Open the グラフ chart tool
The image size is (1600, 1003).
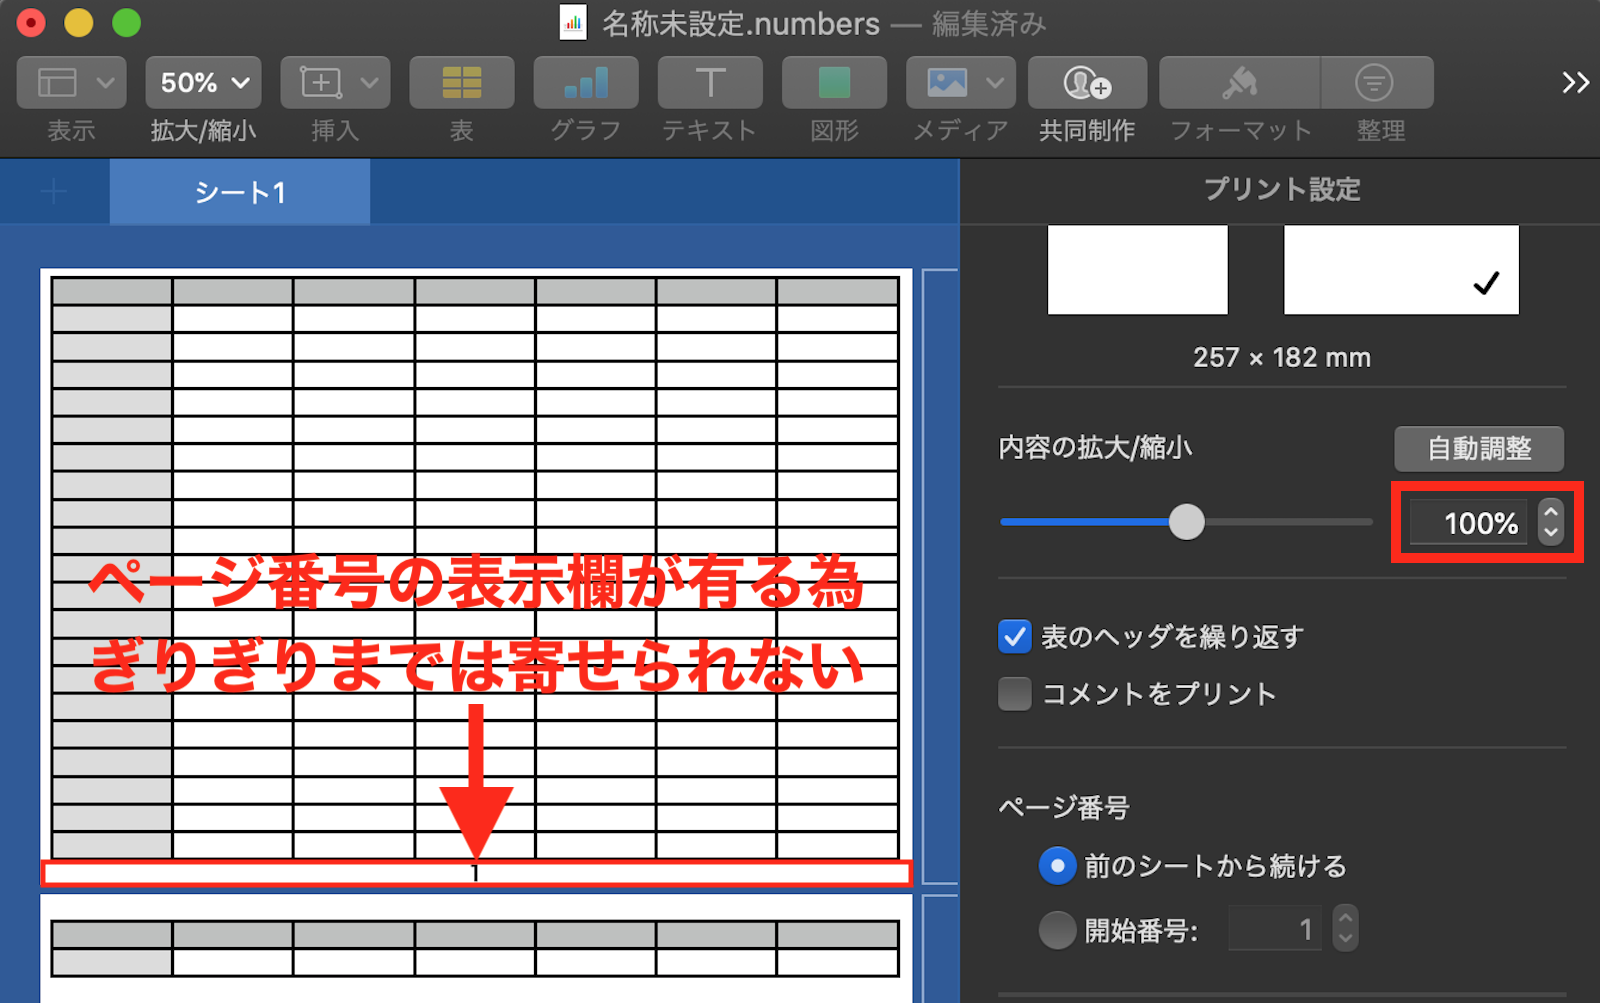pyautogui.click(x=585, y=83)
